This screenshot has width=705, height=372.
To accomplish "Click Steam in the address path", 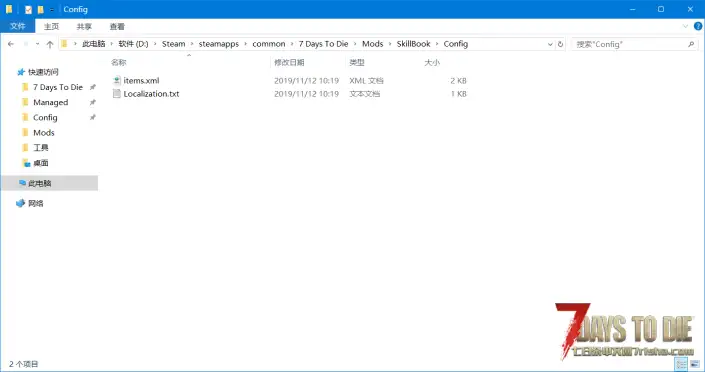I will pyautogui.click(x=174, y=44).
